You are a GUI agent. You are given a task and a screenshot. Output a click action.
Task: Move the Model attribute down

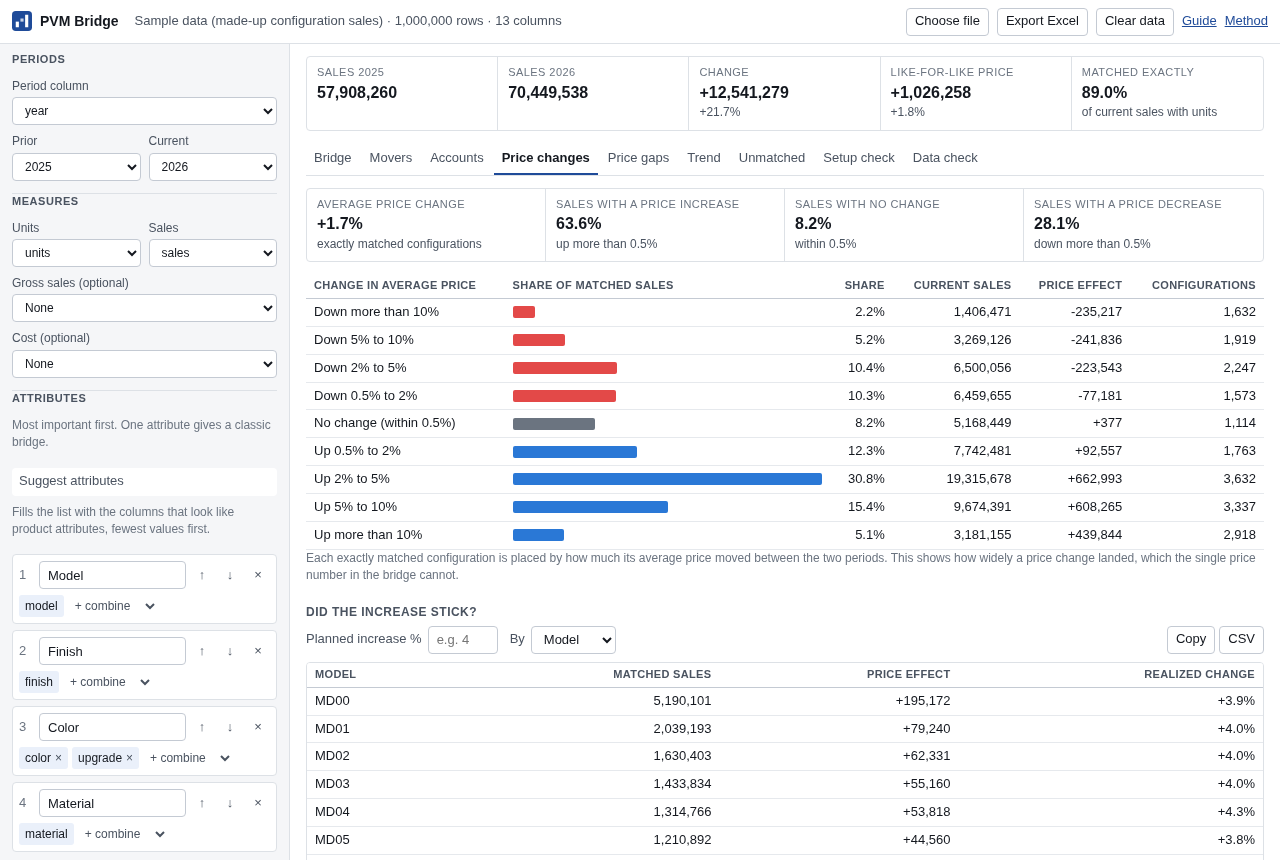(230, 575)
